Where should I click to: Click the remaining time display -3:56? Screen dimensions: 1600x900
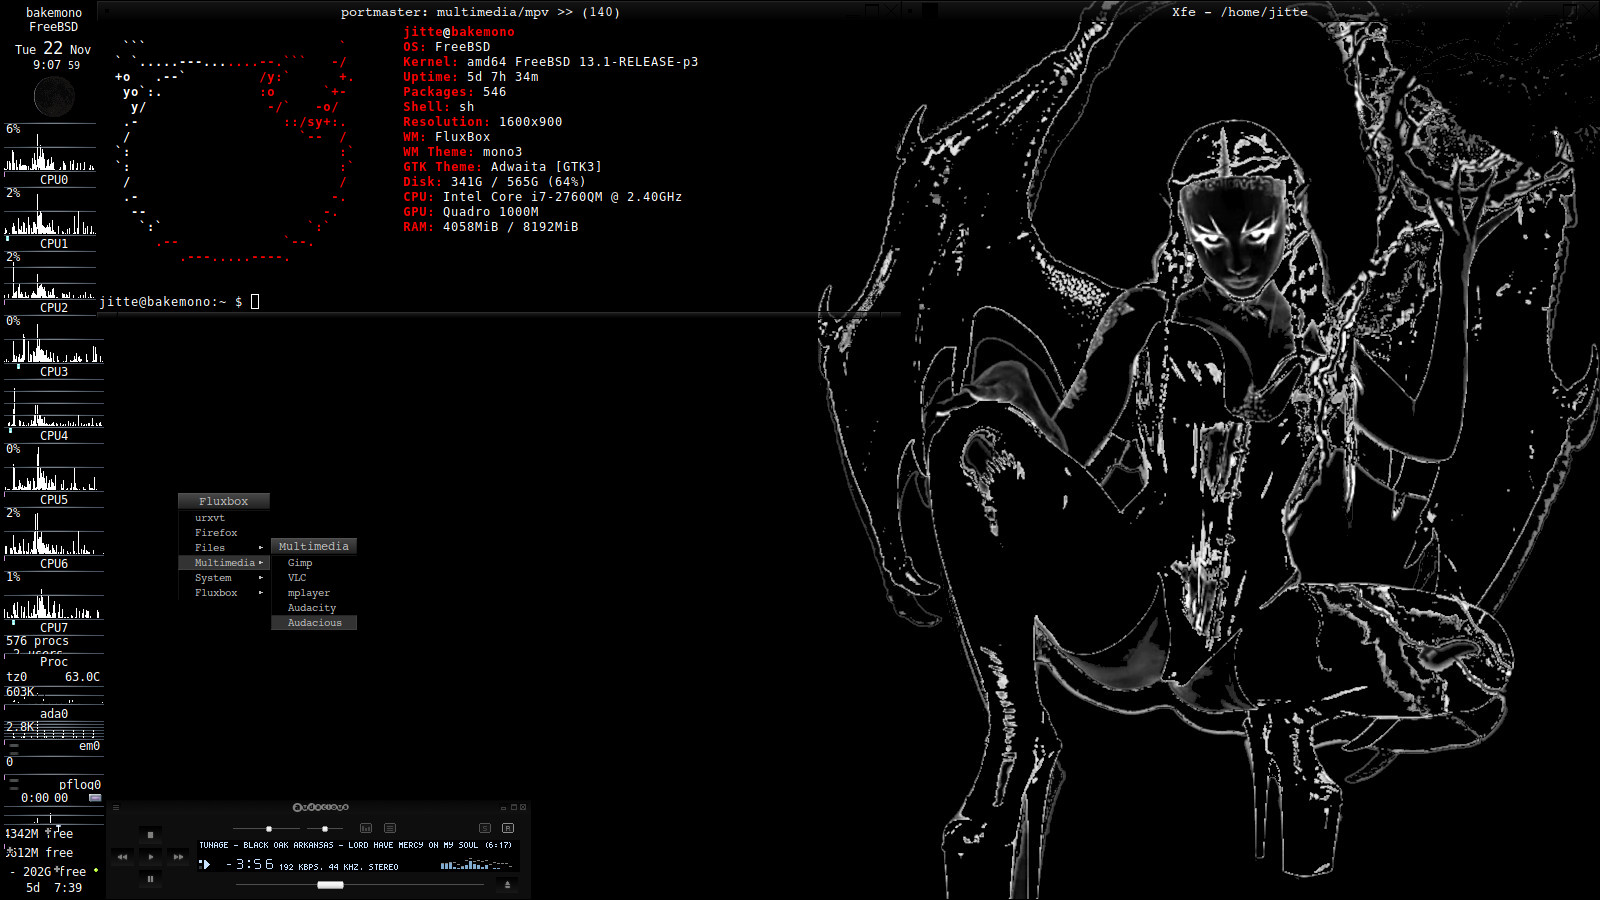[250, 865]
